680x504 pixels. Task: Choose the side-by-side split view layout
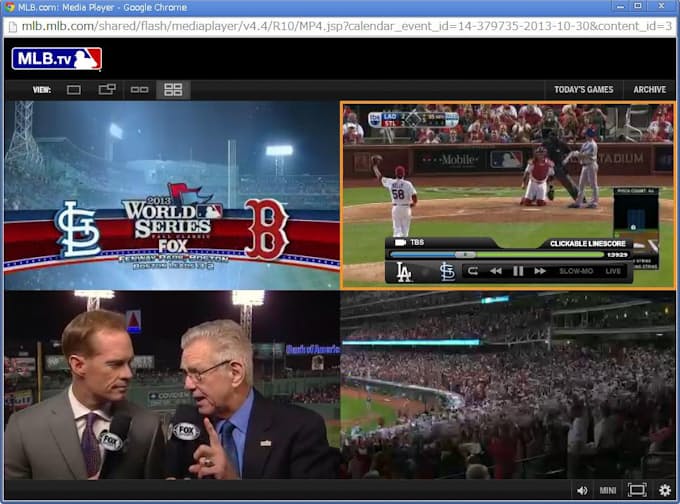coord(139,90)
